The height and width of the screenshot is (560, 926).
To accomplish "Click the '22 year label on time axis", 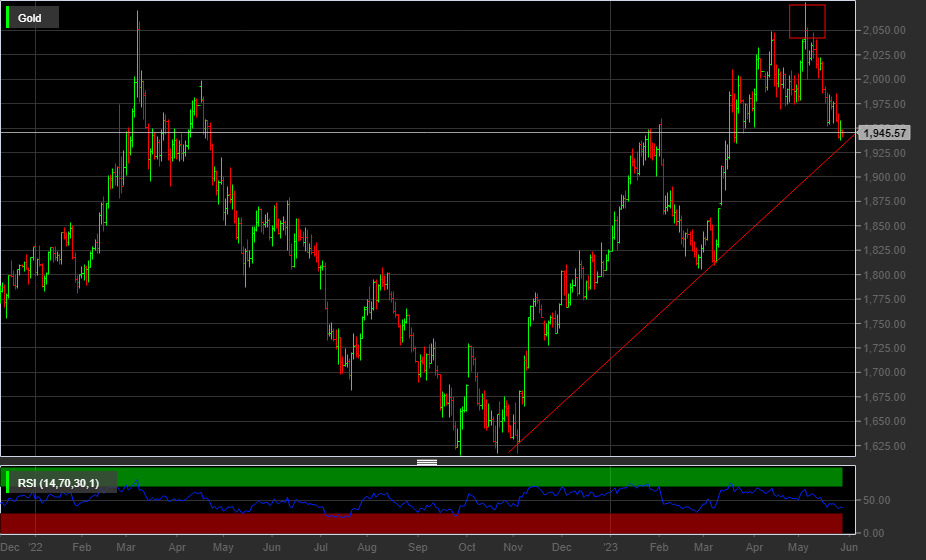I will 36,548.
